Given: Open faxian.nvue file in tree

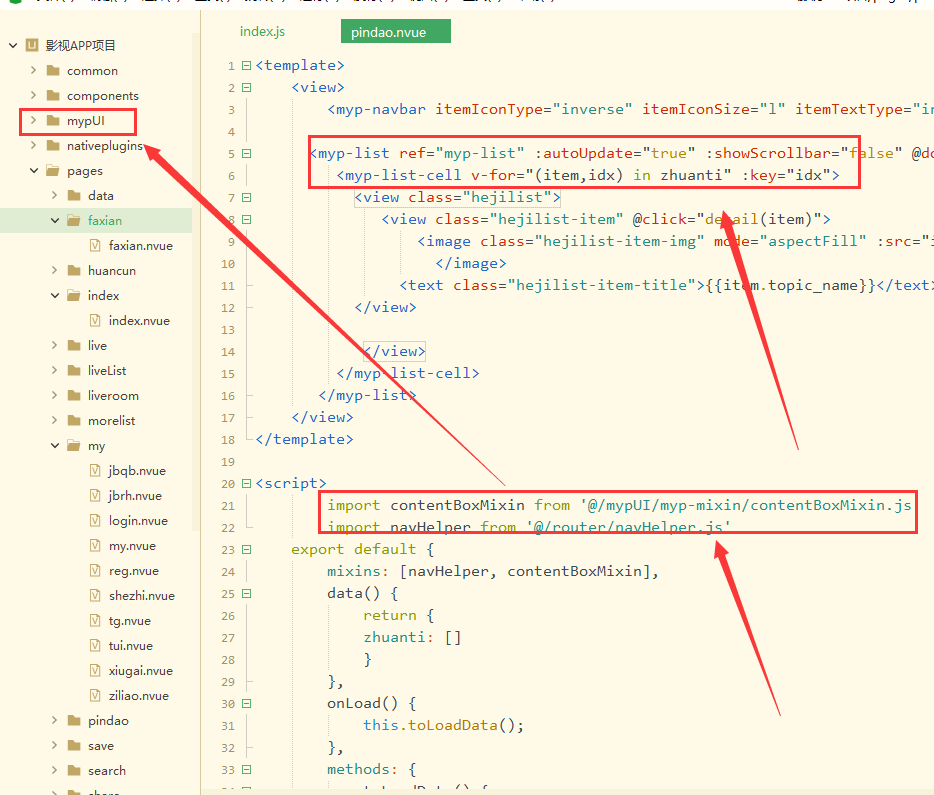Looking at the screenshot, I should tap(141, 245).
